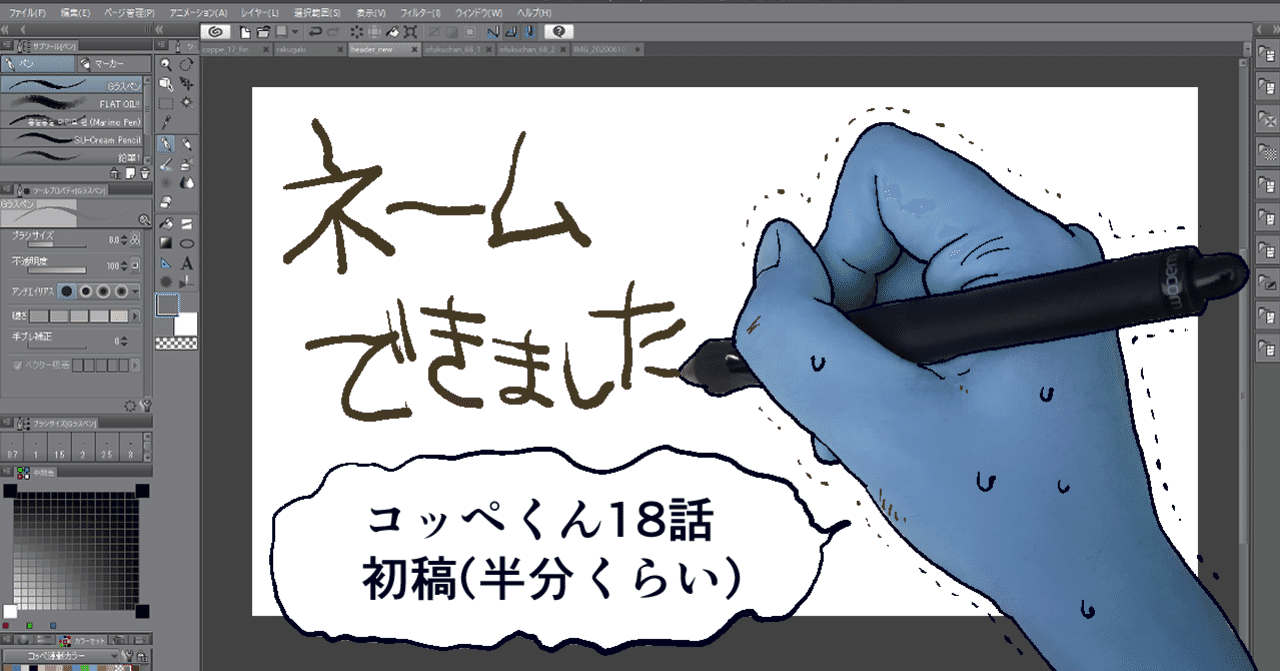
Task: Open the Clip Studio launcher icon
Action: pos(215,32)
